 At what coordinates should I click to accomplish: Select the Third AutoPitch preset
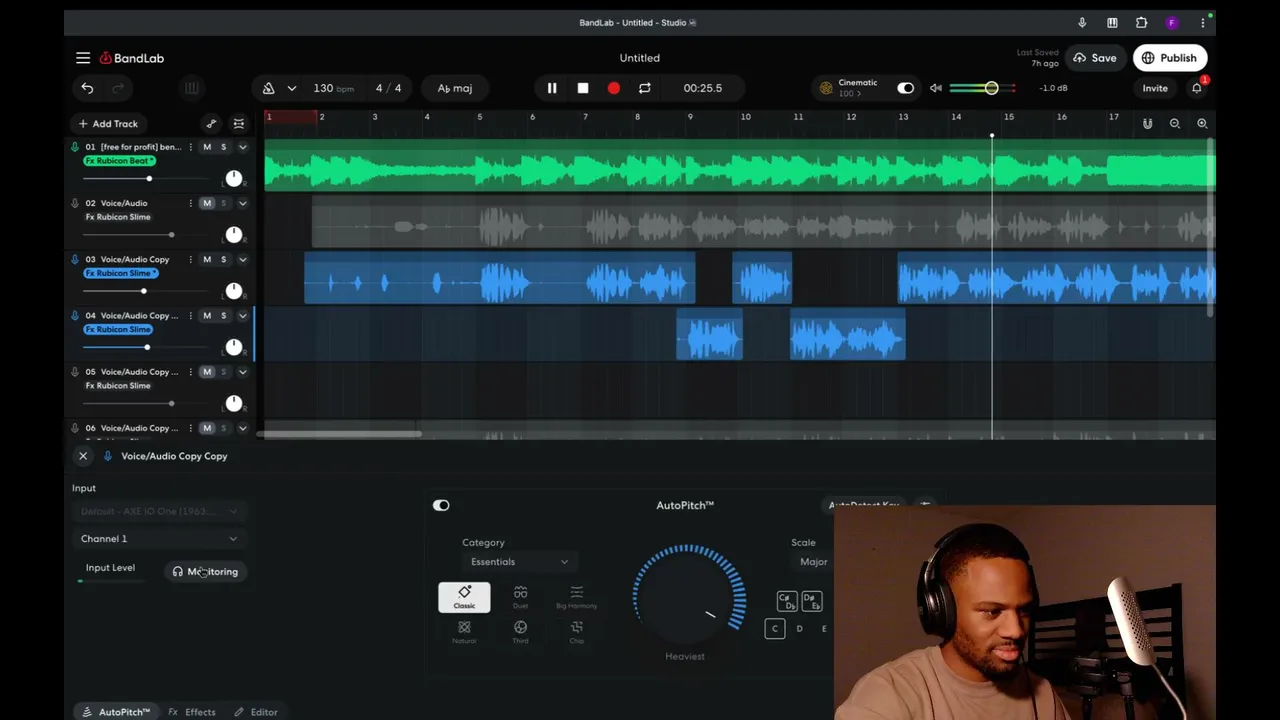click(x=520, y=632)
